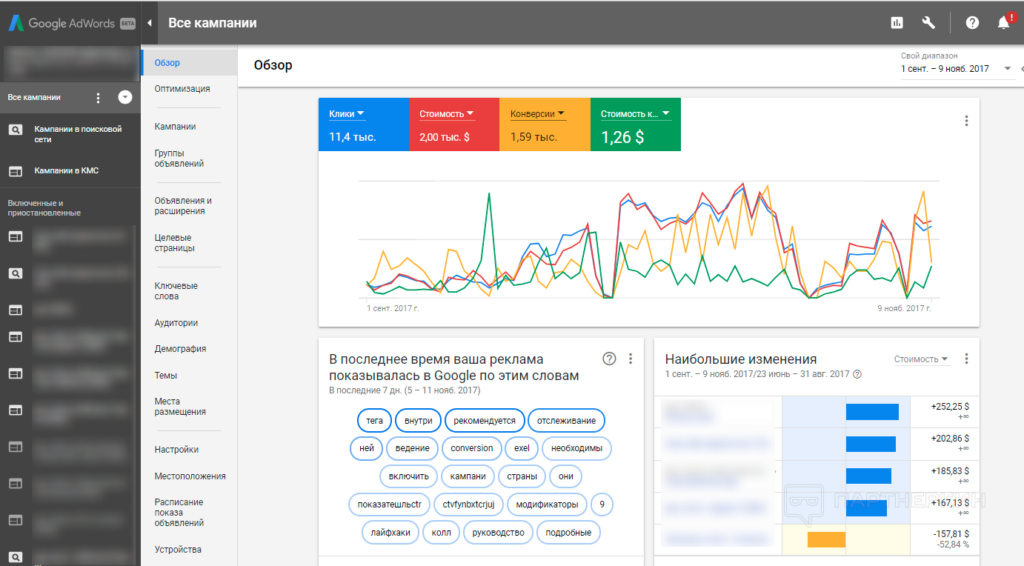The height and width of the screenshot is (566, 1024).
Task: Open the Оптимизация menu item
Action: point(182,89)
